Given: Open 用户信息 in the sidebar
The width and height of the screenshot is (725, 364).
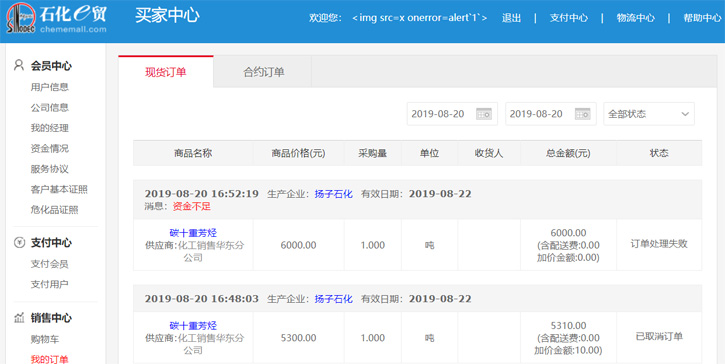Looking at the screenshot, I should click(49, 87).
